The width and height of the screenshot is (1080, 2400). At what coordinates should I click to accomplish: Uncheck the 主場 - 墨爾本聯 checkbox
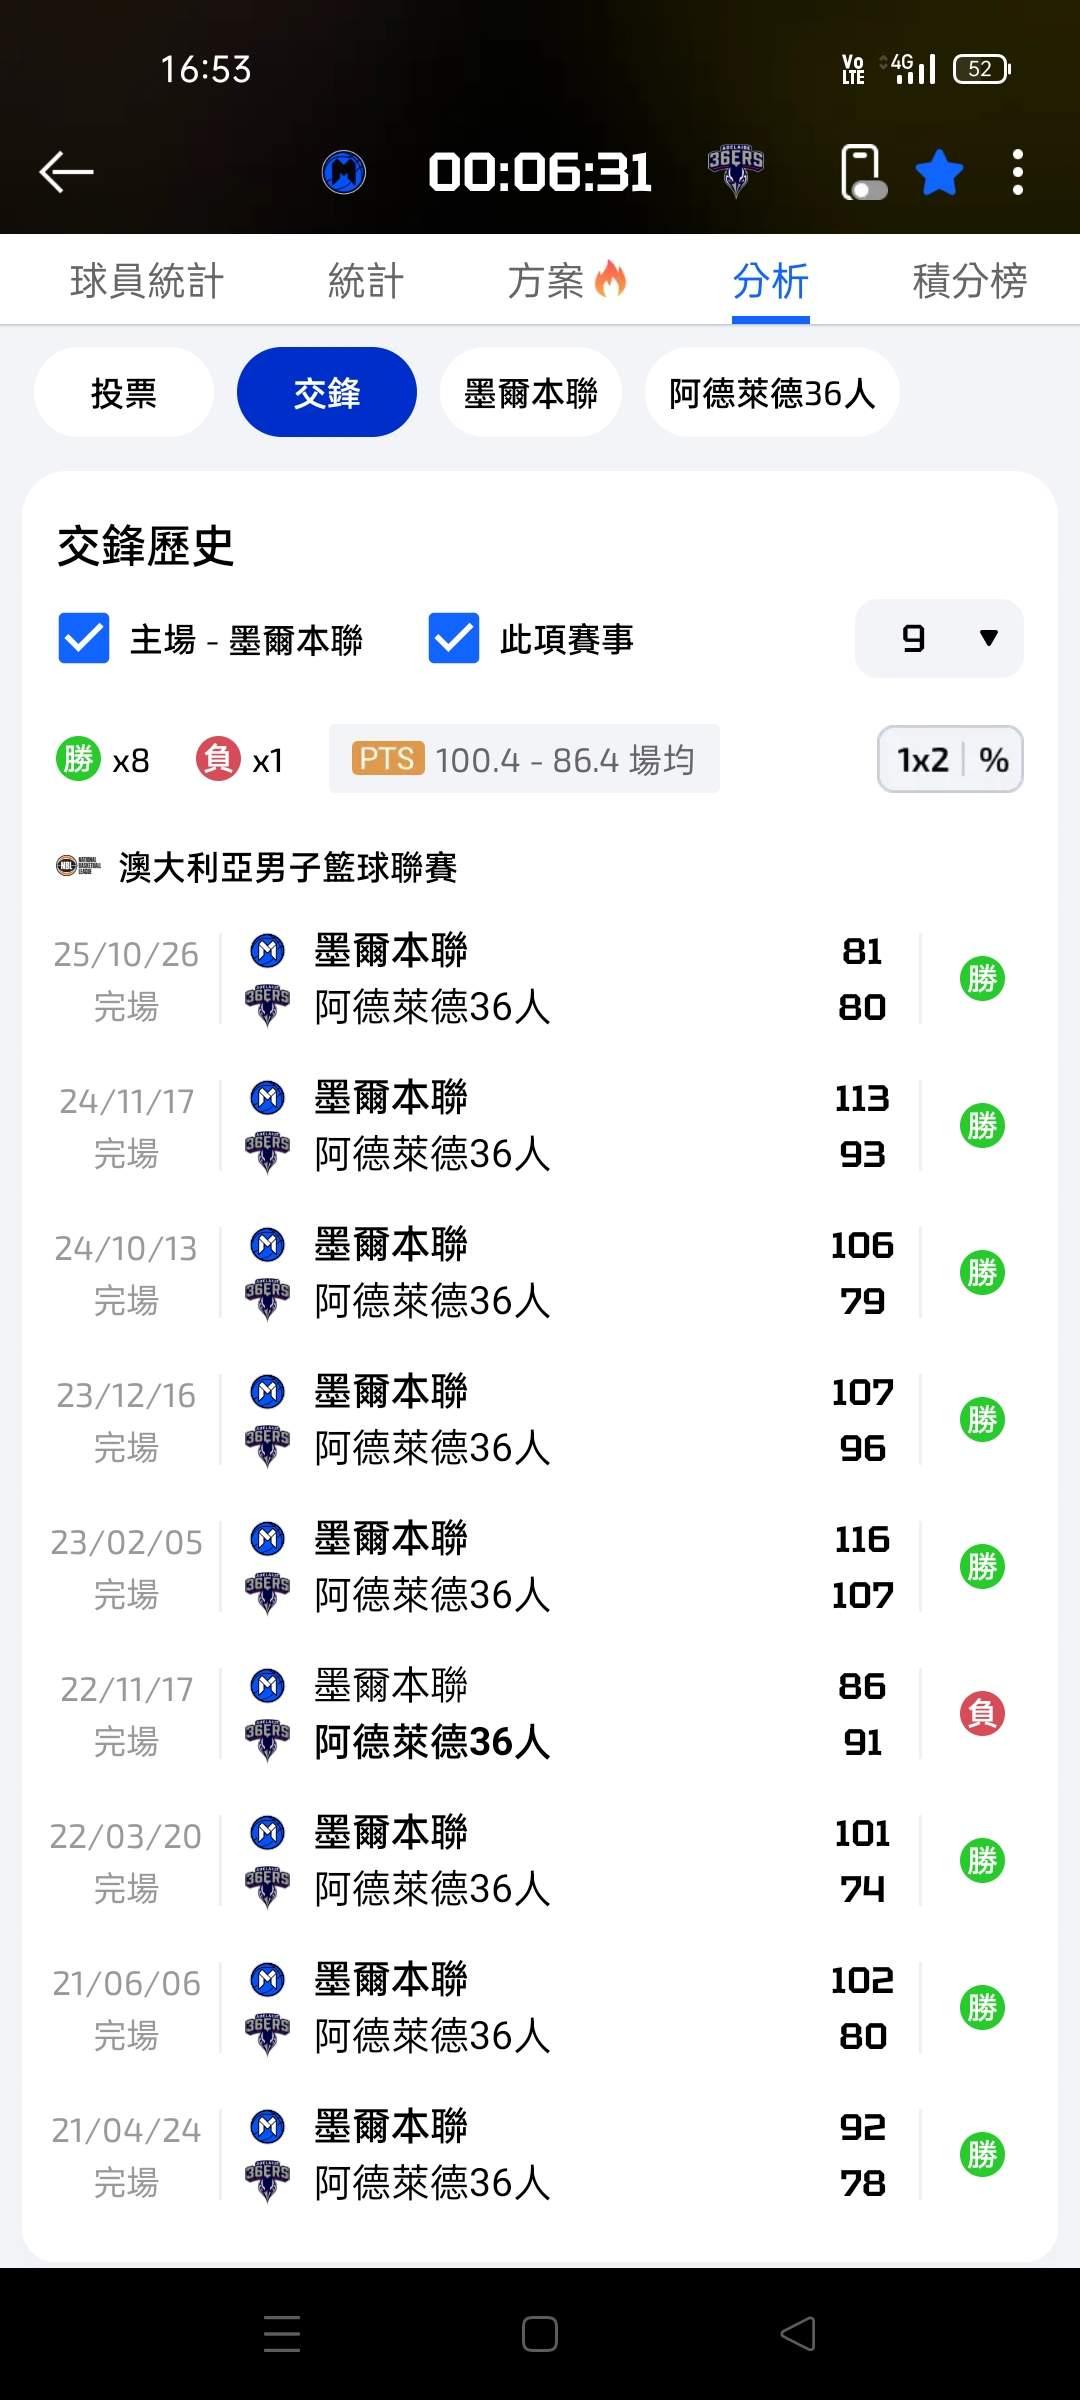coord(84,638)
